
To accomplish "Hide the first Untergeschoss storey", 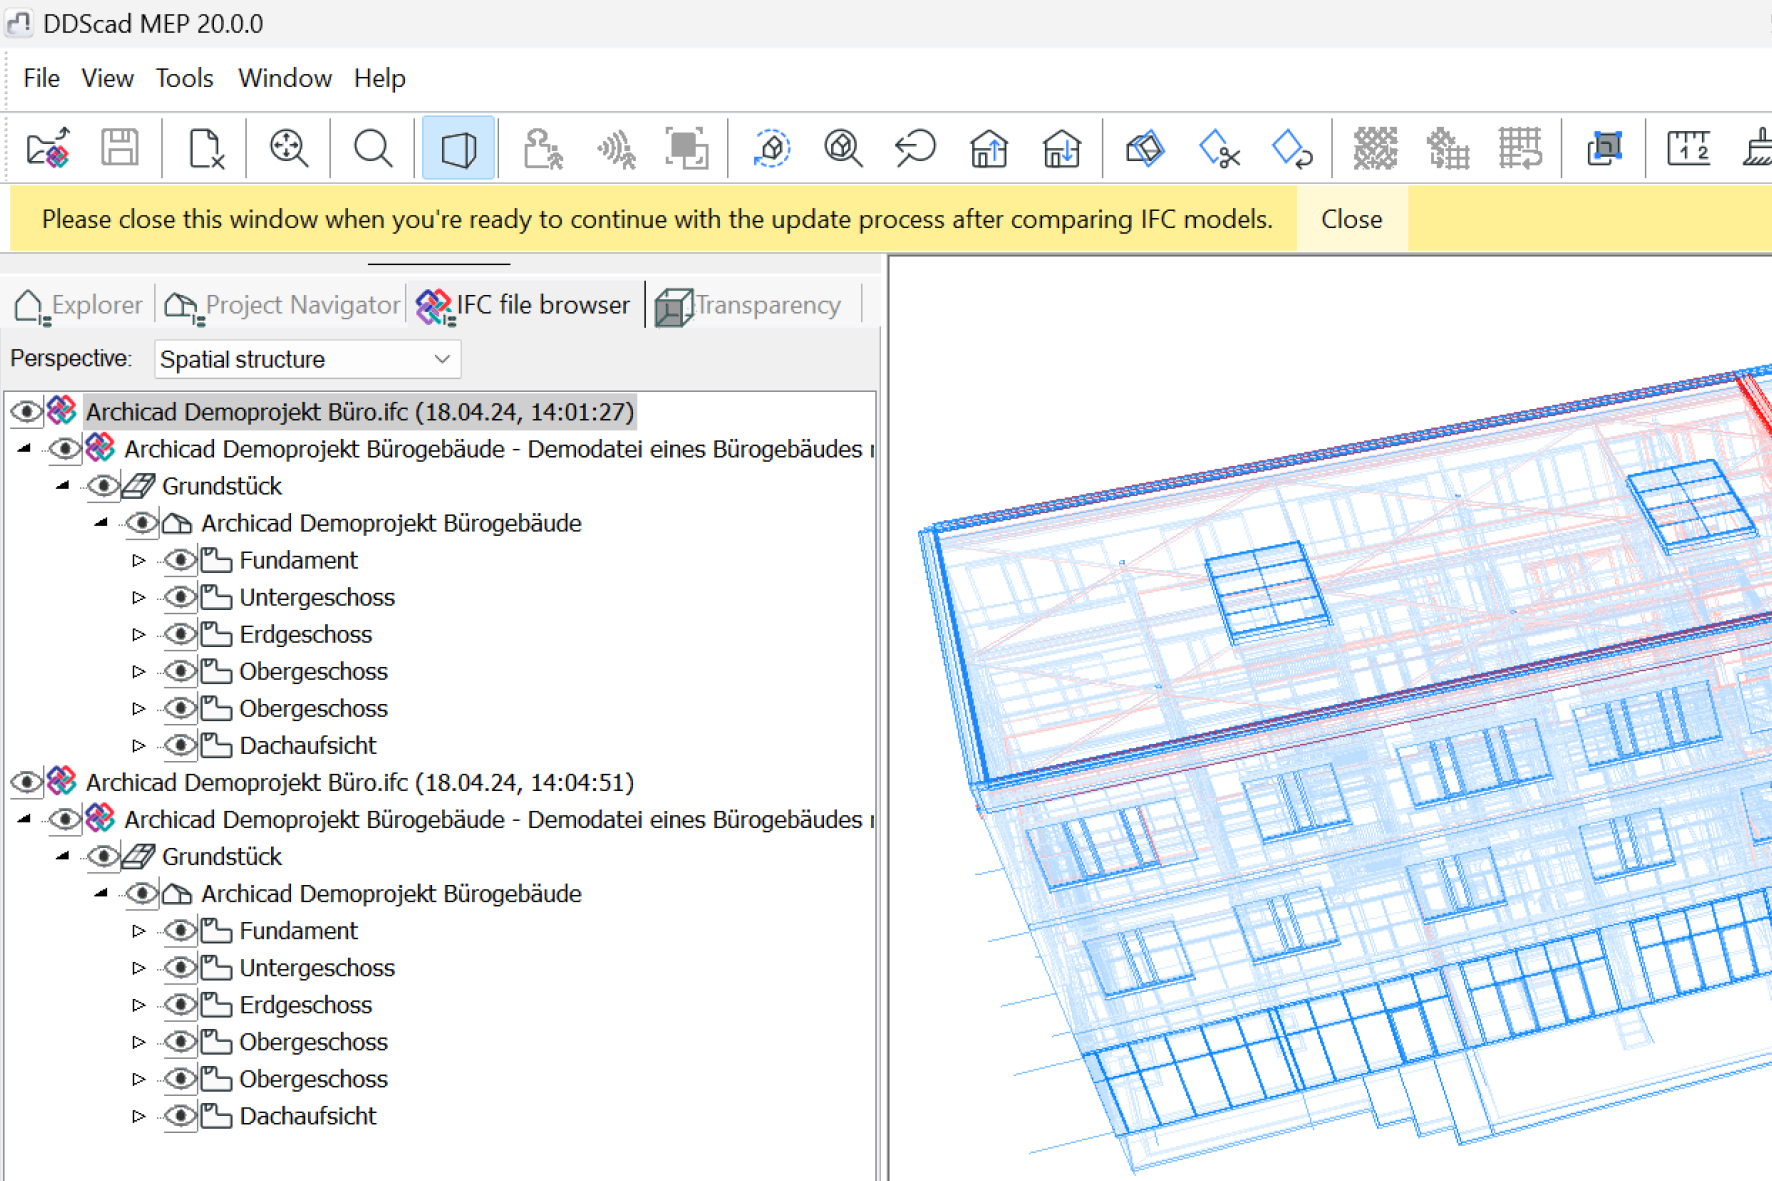I will click(180, 597).
